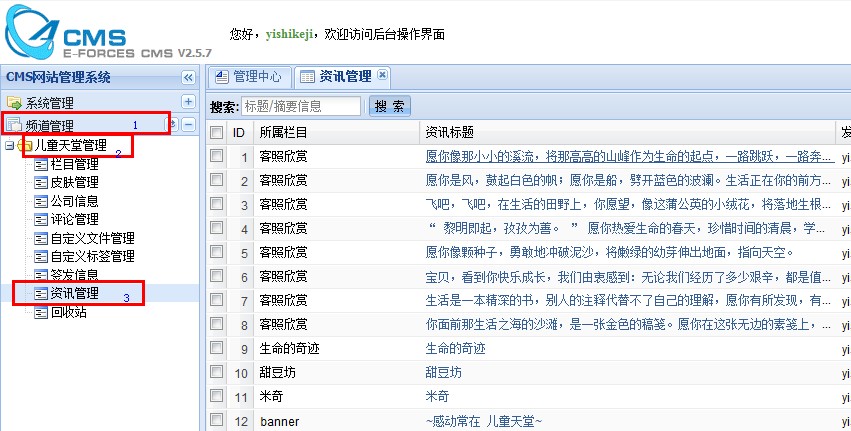The image size is (851, 431).
Task: Click the refresh icon in 频道管理 header
Action: [171, 125]
